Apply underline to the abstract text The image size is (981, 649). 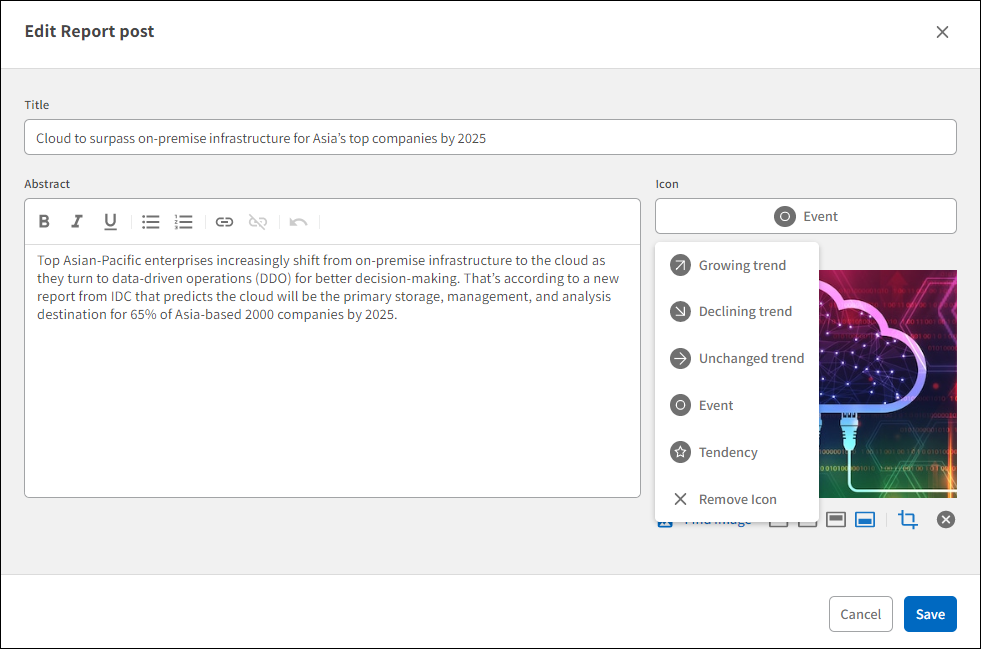pos(110,221)
